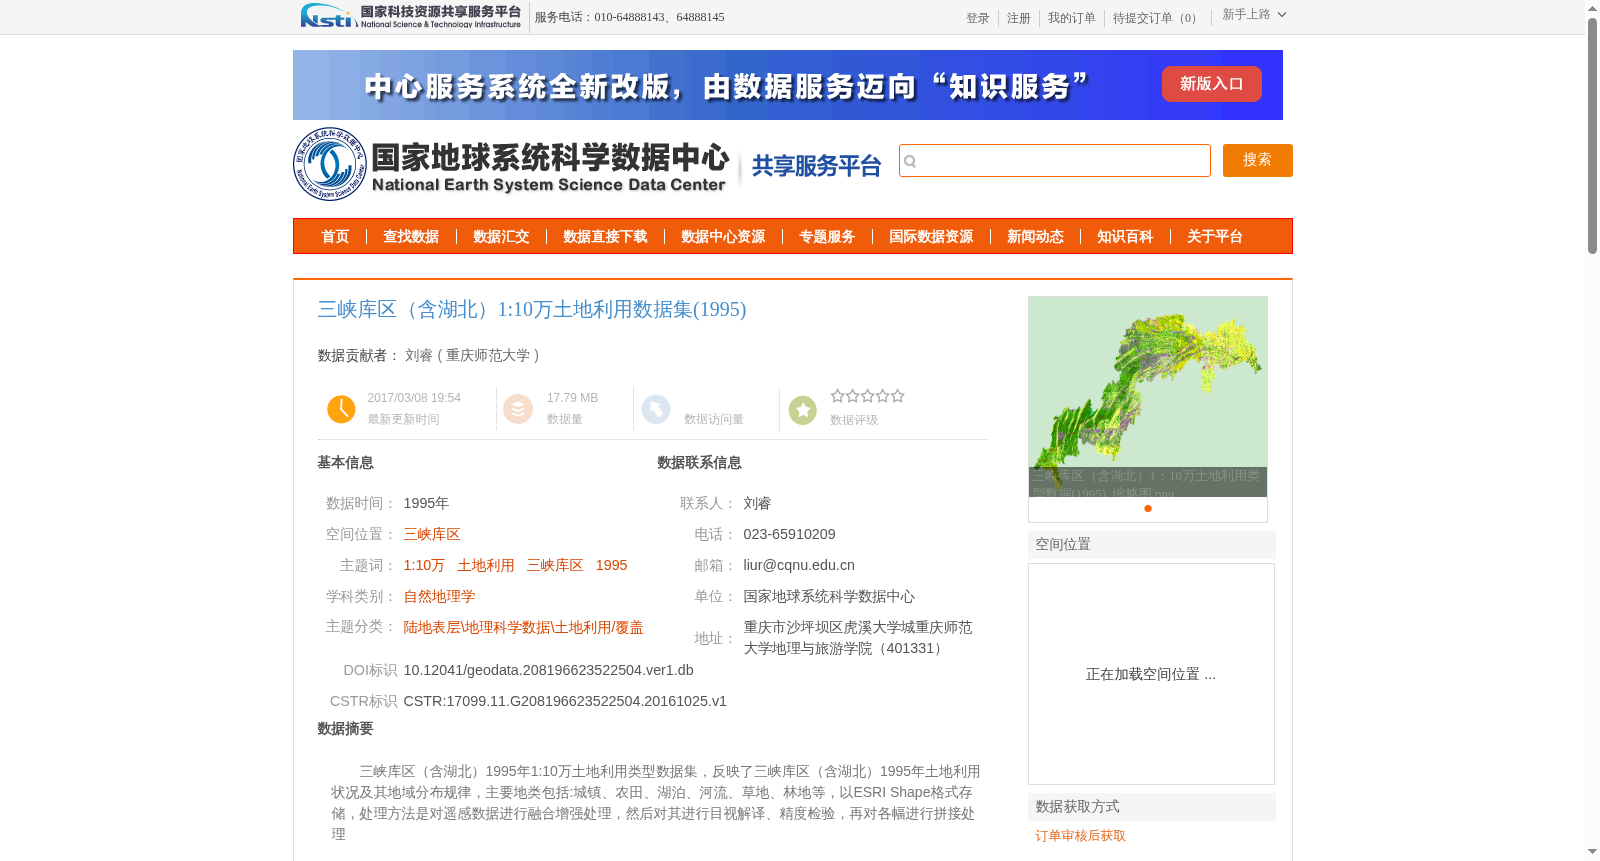Rate dataset with the fifth star
The width and height of the screenshot is (1600, 861).
[898, 396]
